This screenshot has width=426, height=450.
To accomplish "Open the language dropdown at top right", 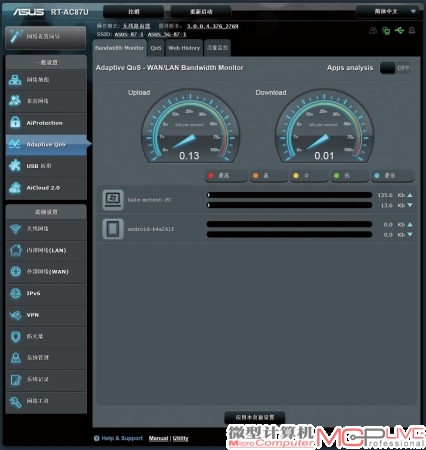I will [x=388, y=12].
